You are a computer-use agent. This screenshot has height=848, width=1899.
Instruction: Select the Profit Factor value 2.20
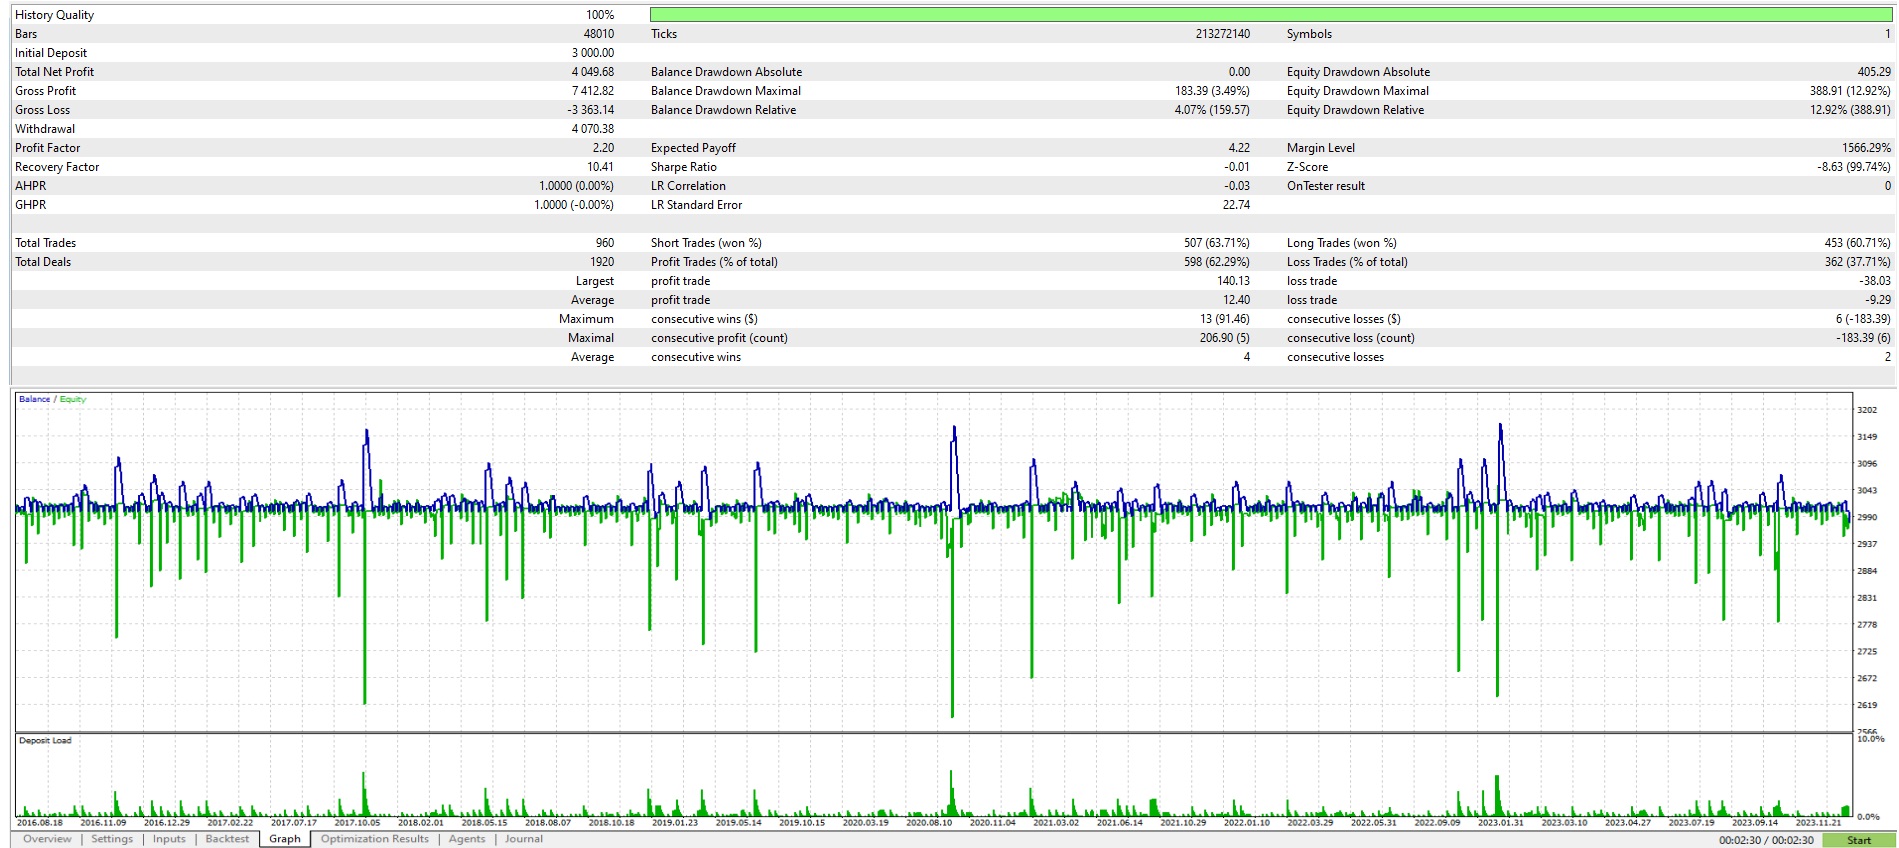click(x=603, y=148)
